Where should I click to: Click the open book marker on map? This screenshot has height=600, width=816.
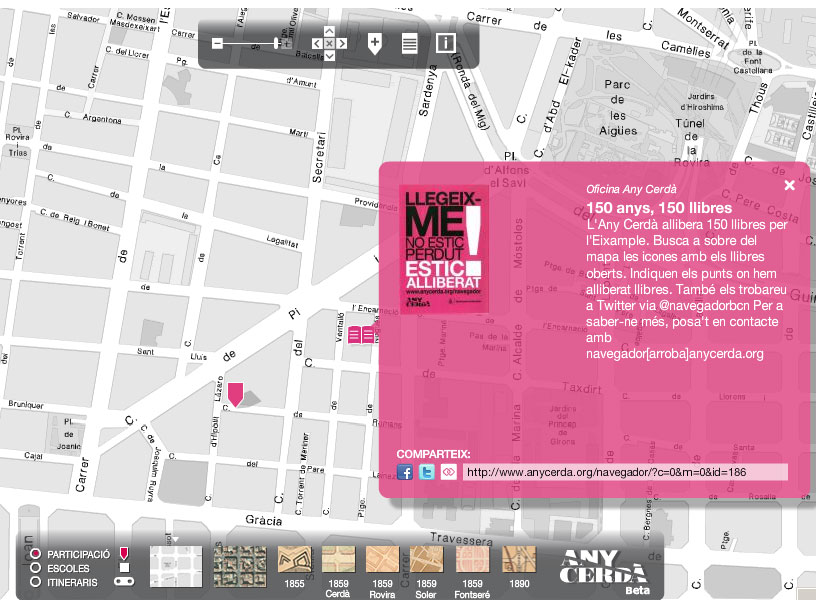(361, 335)
